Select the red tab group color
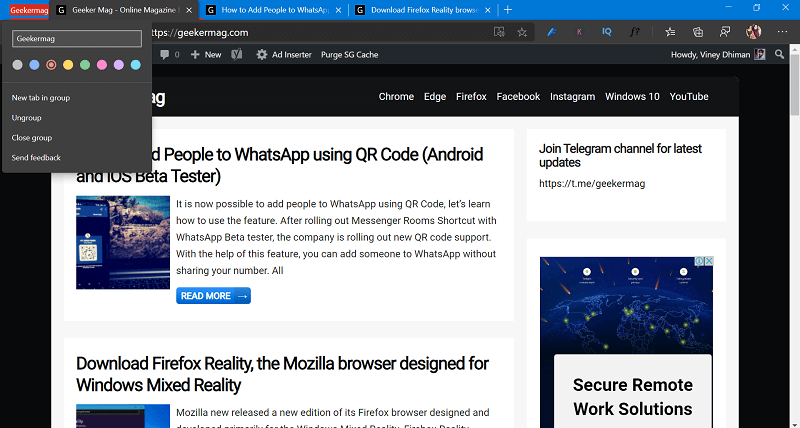The width and height of the screenshot is (800, 428). (51, 65)
